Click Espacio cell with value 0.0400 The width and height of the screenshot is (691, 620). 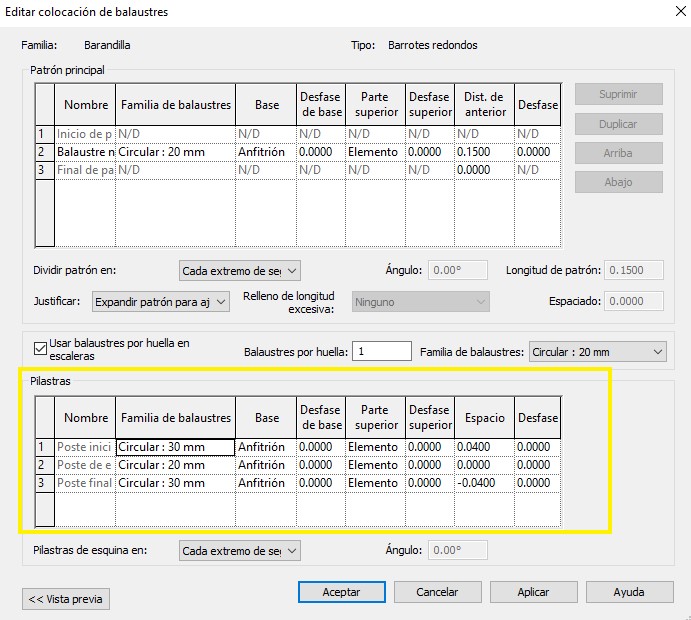pyautogui.click(x=484, y=447)
